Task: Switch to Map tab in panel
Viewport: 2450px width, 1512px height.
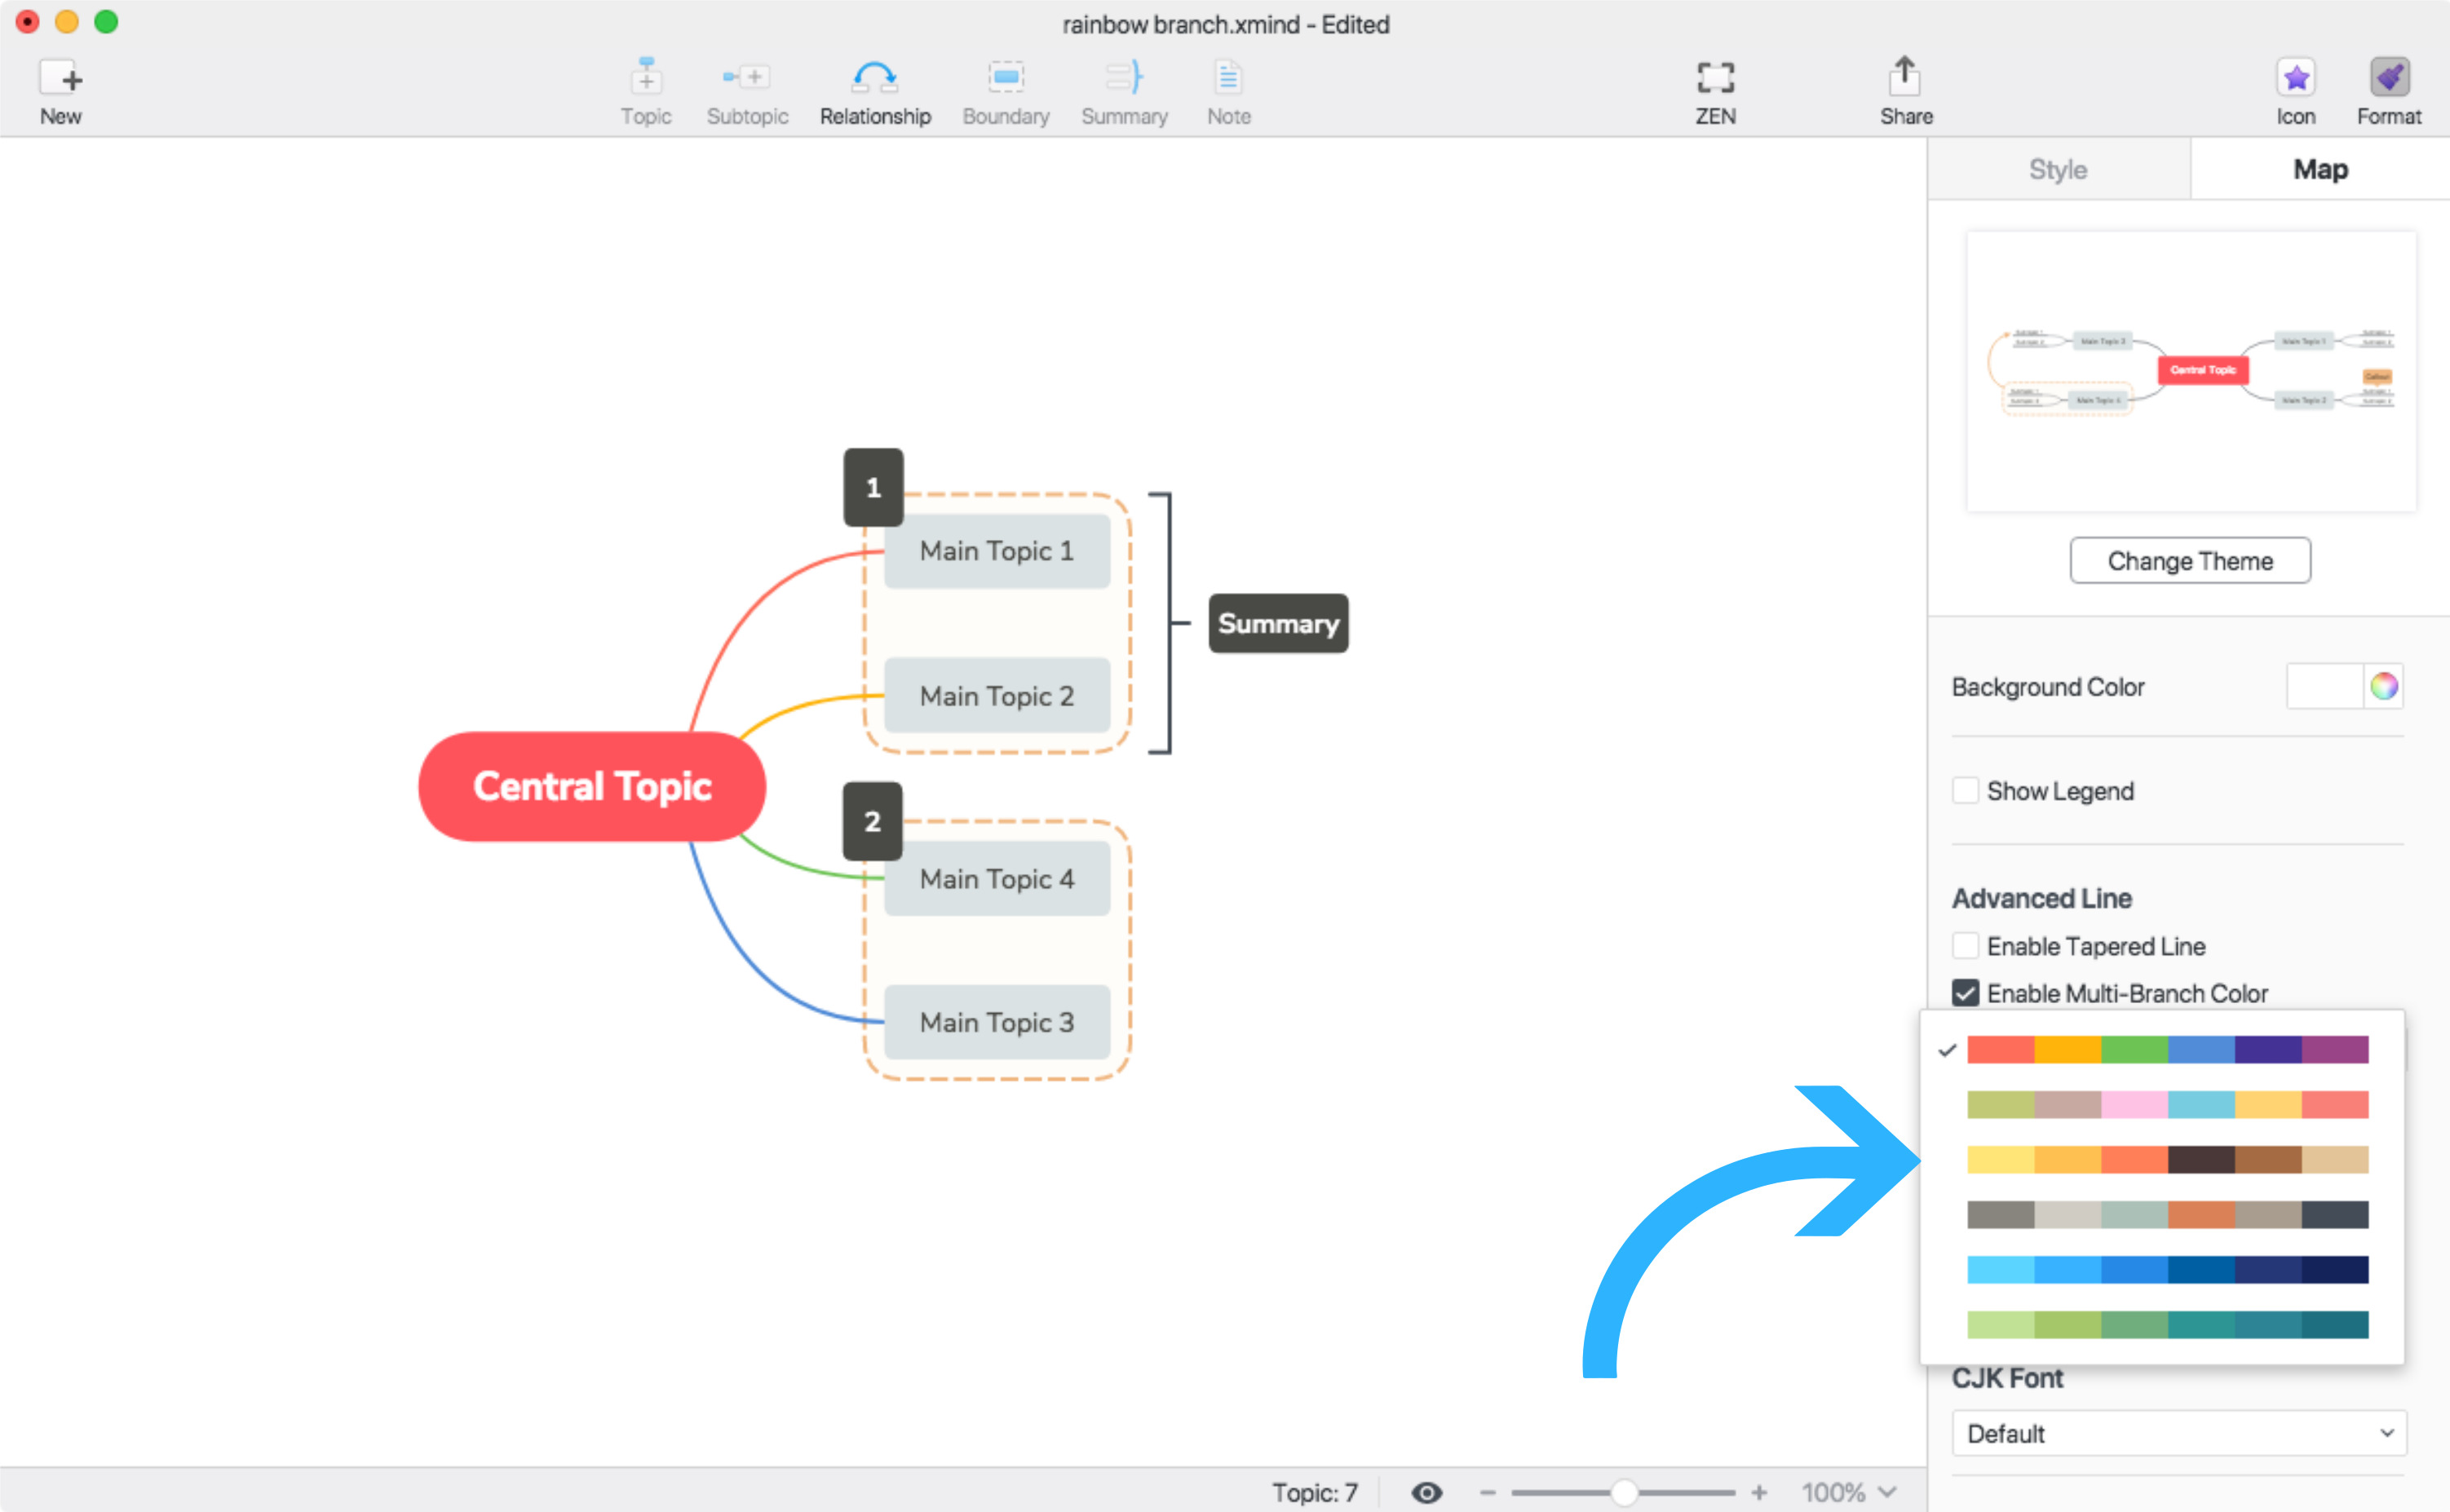Action: pyautogui.click(x=2317, y=170)
